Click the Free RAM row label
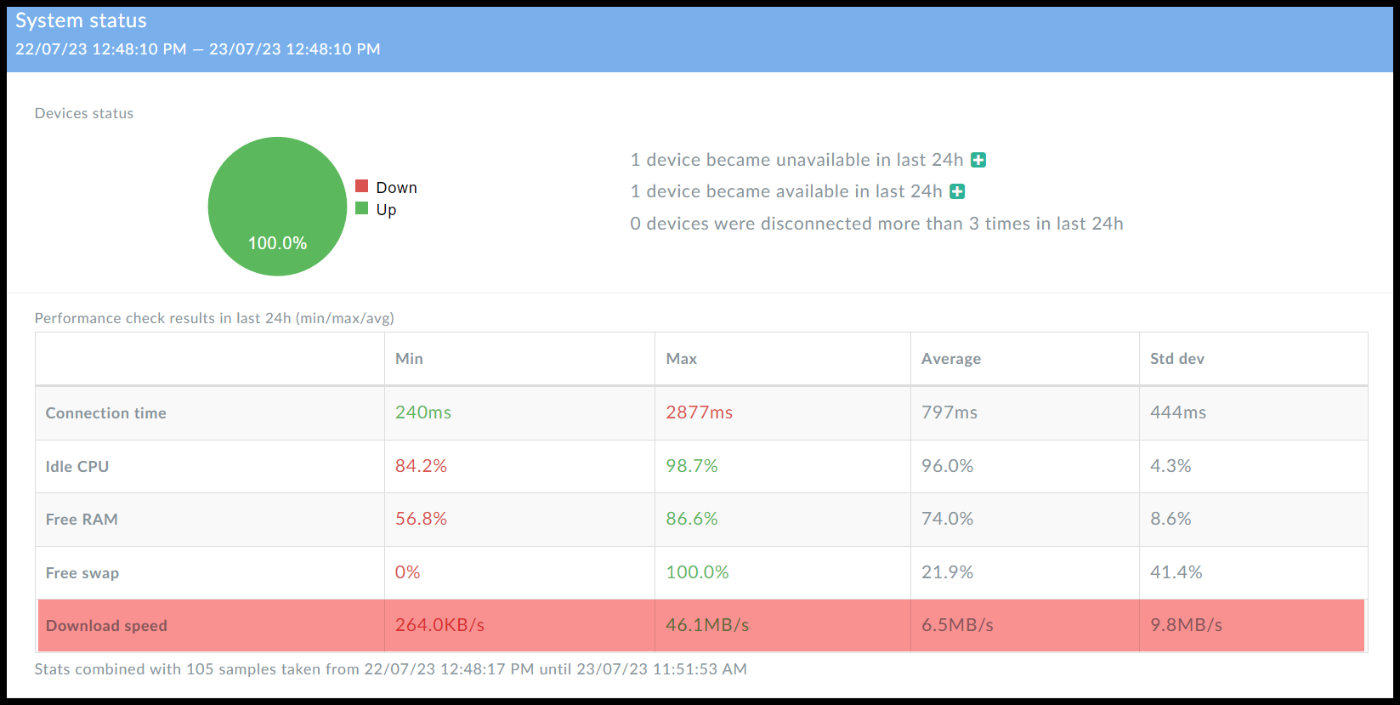This screenshot has height=705, width=1400. coord(82,520)
